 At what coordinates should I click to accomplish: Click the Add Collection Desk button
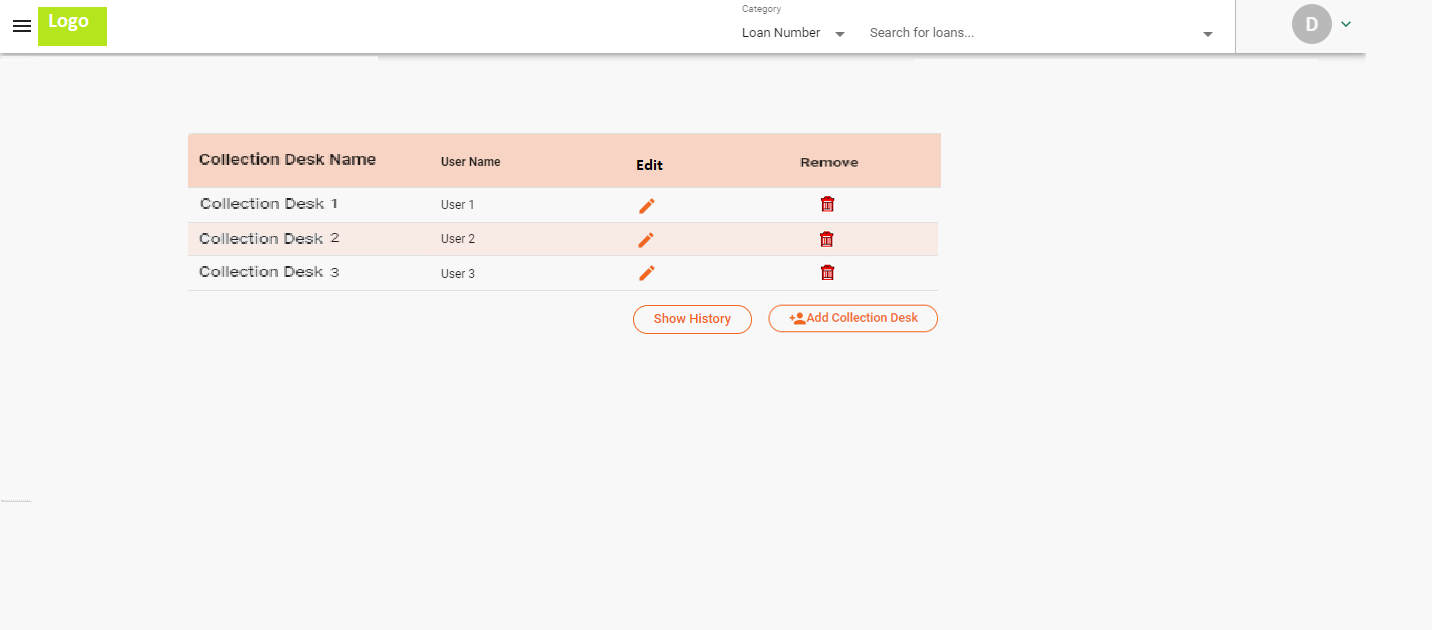(x=853, y=318)
